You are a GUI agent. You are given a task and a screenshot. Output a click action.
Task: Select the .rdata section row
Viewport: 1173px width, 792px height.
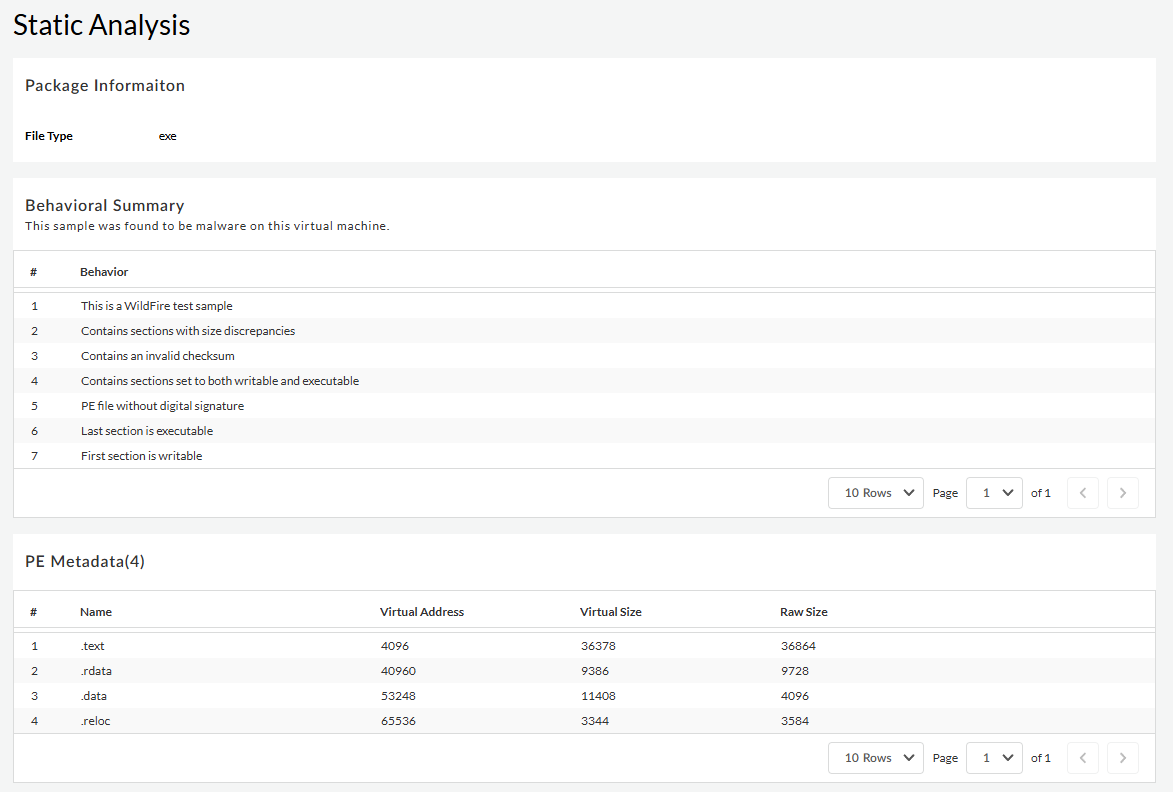tap(96, 671)
